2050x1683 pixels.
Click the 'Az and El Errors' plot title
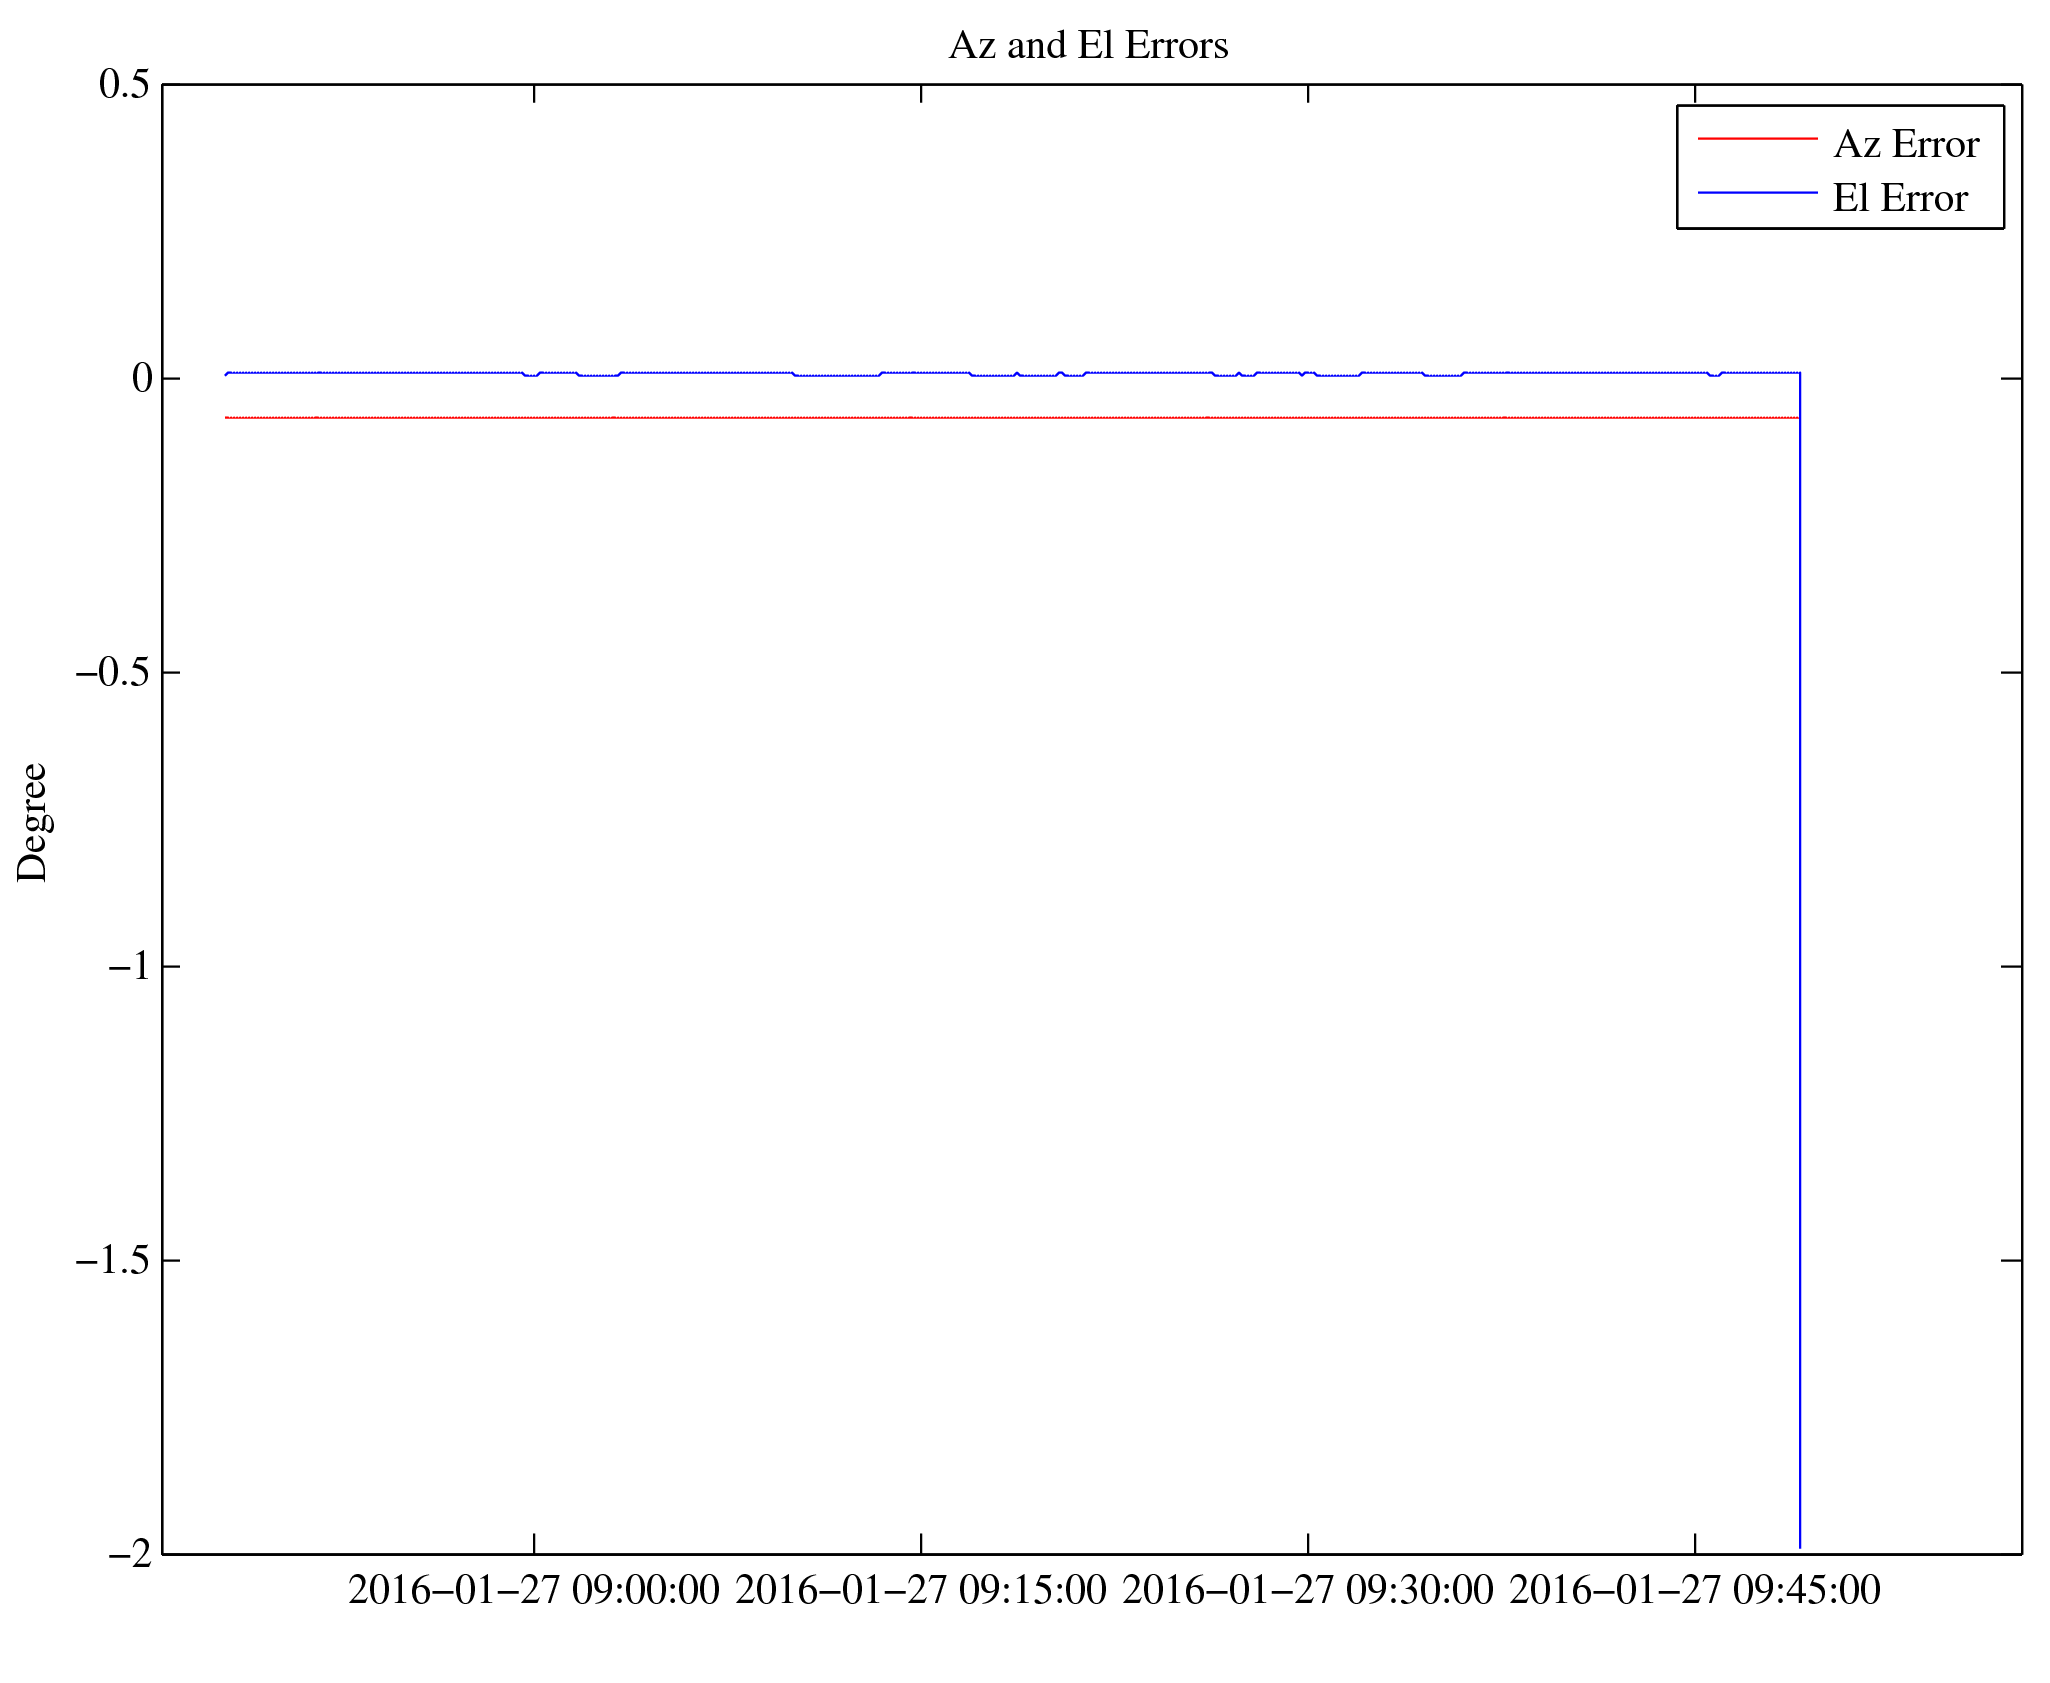coord(1088,46)
